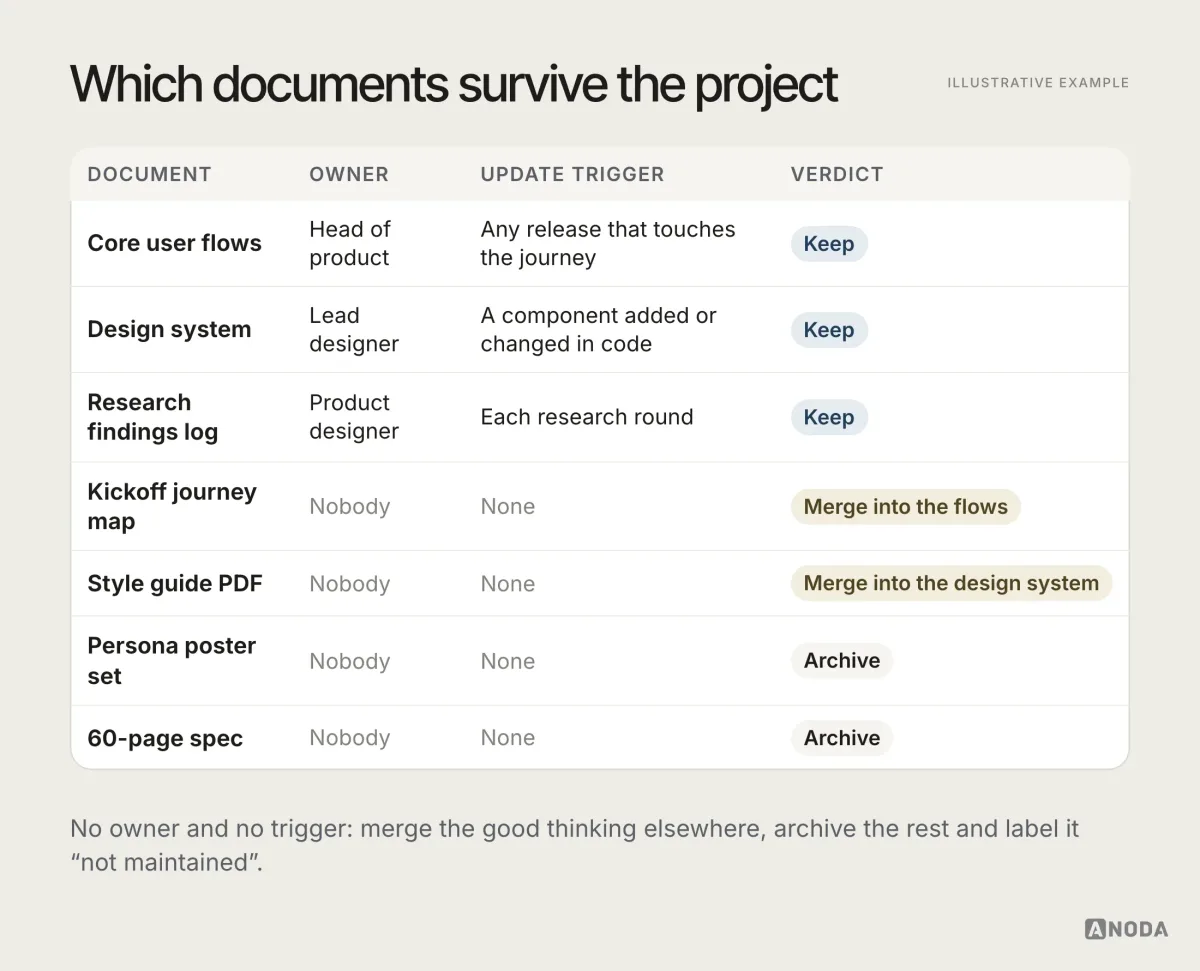Click 'Nobody' in the Persona poster set row

349,661
